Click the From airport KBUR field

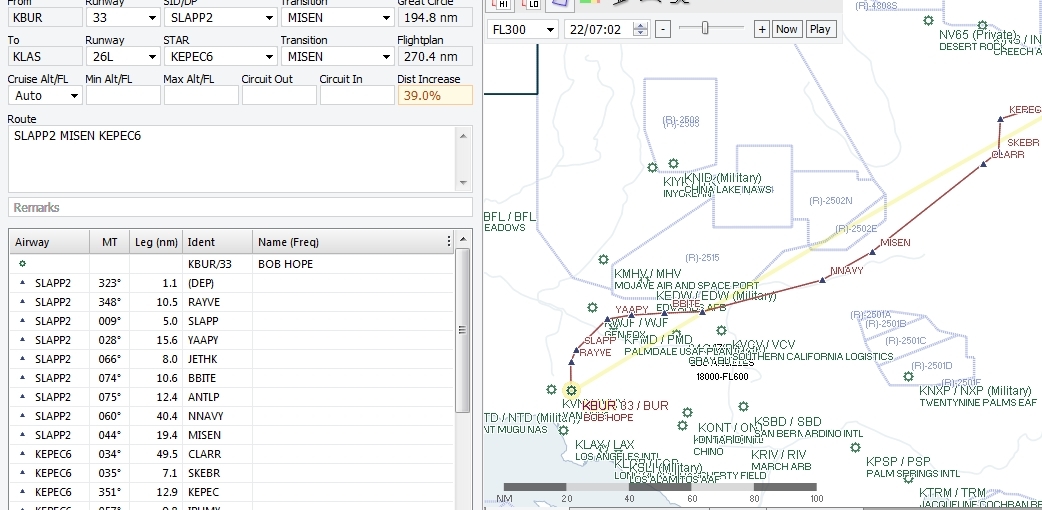point(45,18)
